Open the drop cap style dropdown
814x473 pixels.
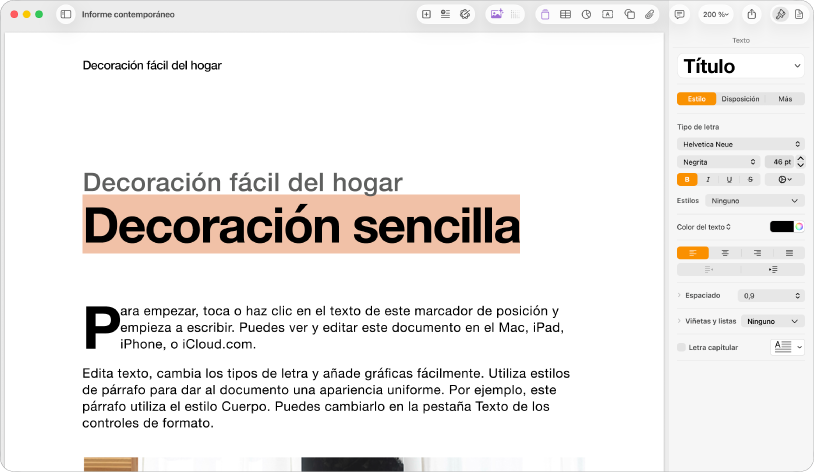coord(787,347)
